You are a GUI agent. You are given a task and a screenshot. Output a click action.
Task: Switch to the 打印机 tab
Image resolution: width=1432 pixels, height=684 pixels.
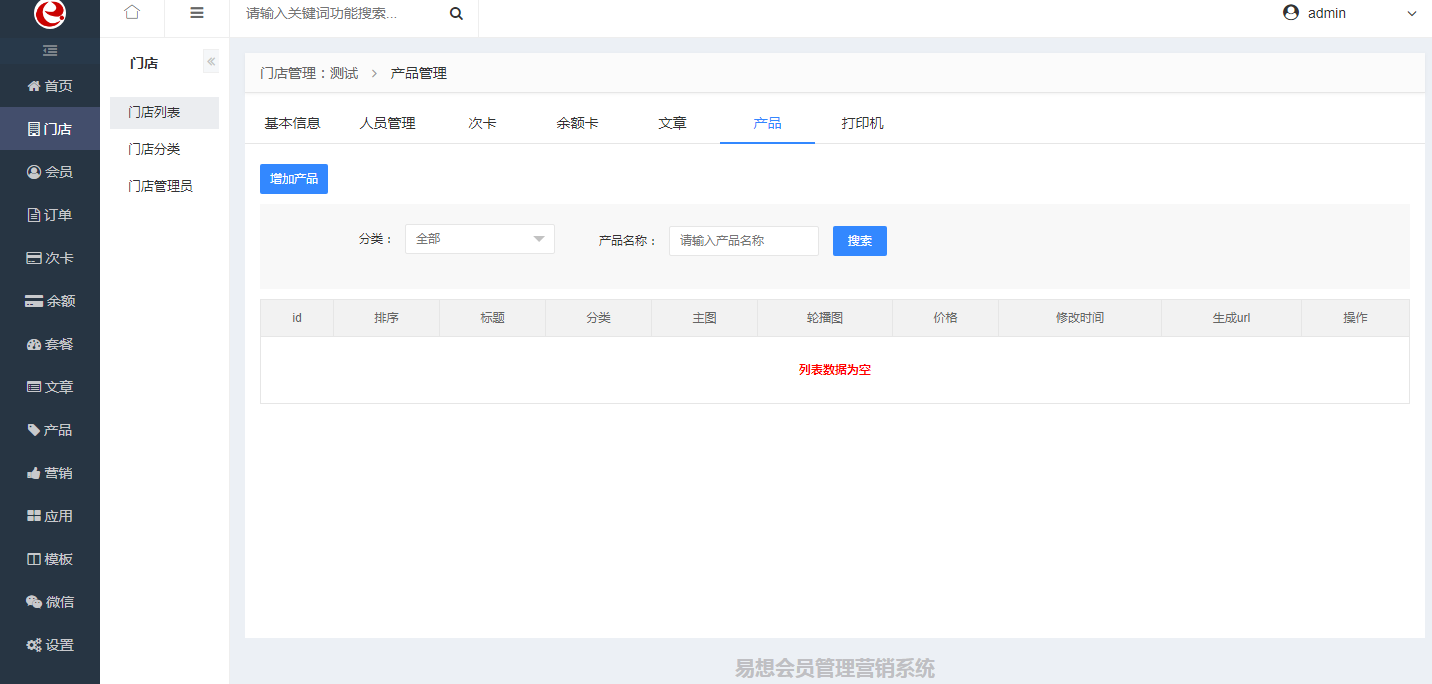[862, 123]
